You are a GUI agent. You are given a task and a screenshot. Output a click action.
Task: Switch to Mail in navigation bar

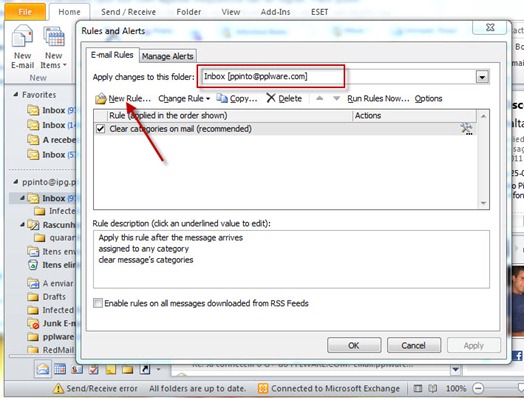pyautogui.click(x=43, y=369)
